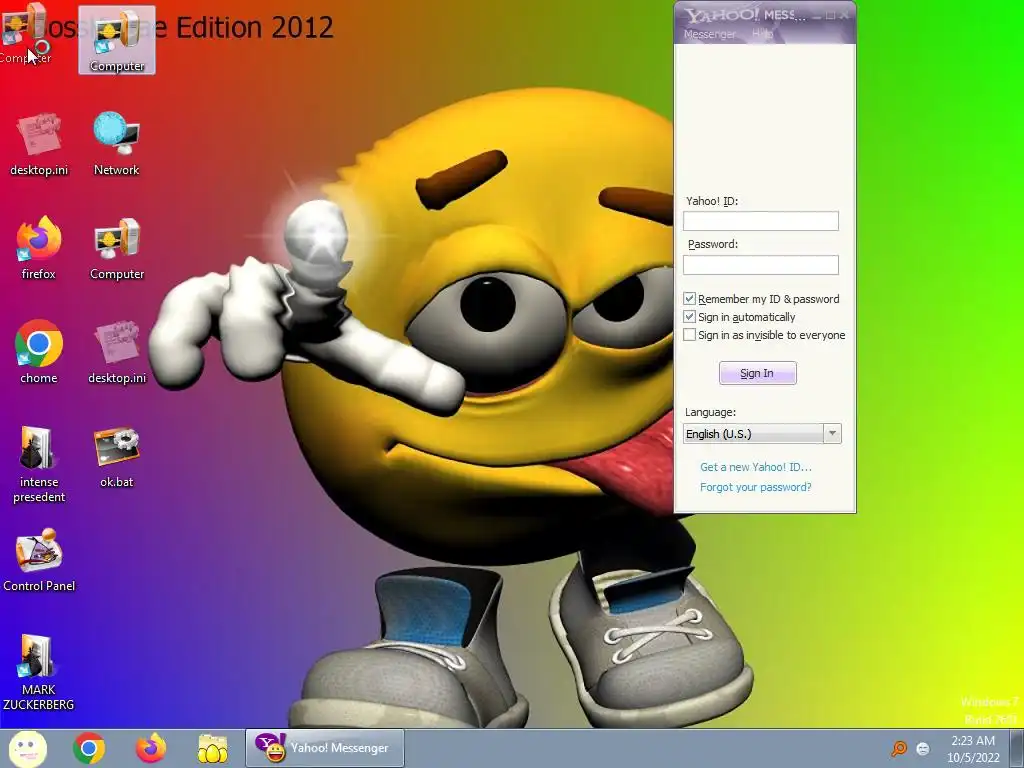The image size is (1024, 768).
Task: Click the "Yahoo! ID:" label text
Action: click(x=712, y=201)
